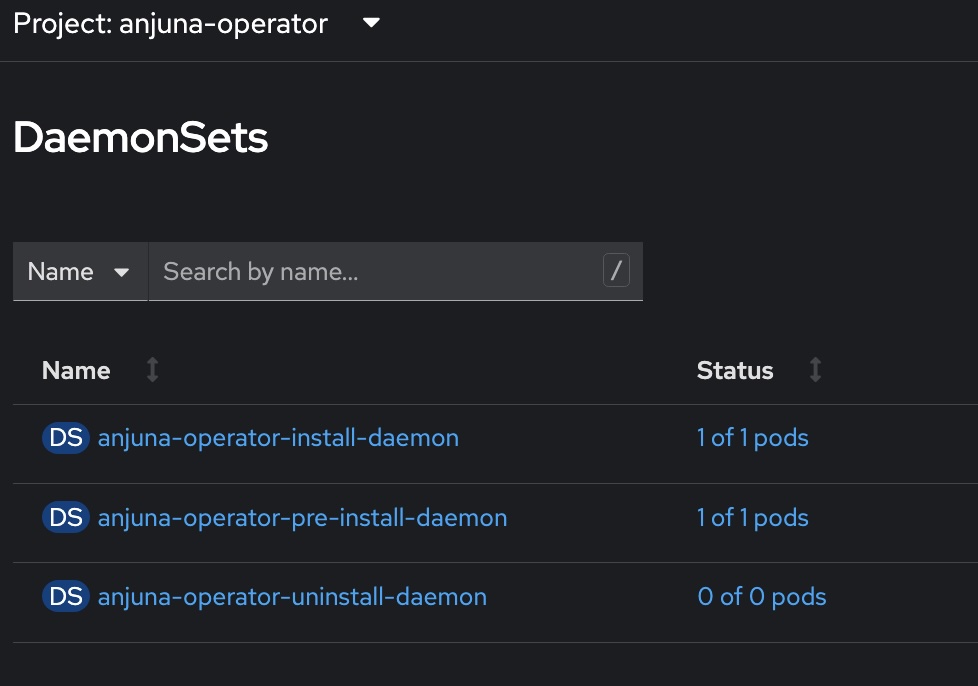
Task: Open anjuna-operator-install-daemon details
Action: click(x=277, y=437)
